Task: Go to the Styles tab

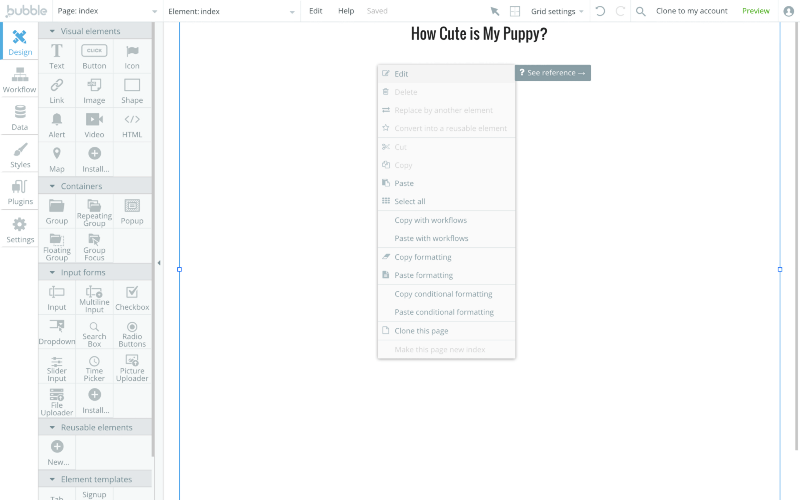Action: pyautogui.click(x=20, y=155)
